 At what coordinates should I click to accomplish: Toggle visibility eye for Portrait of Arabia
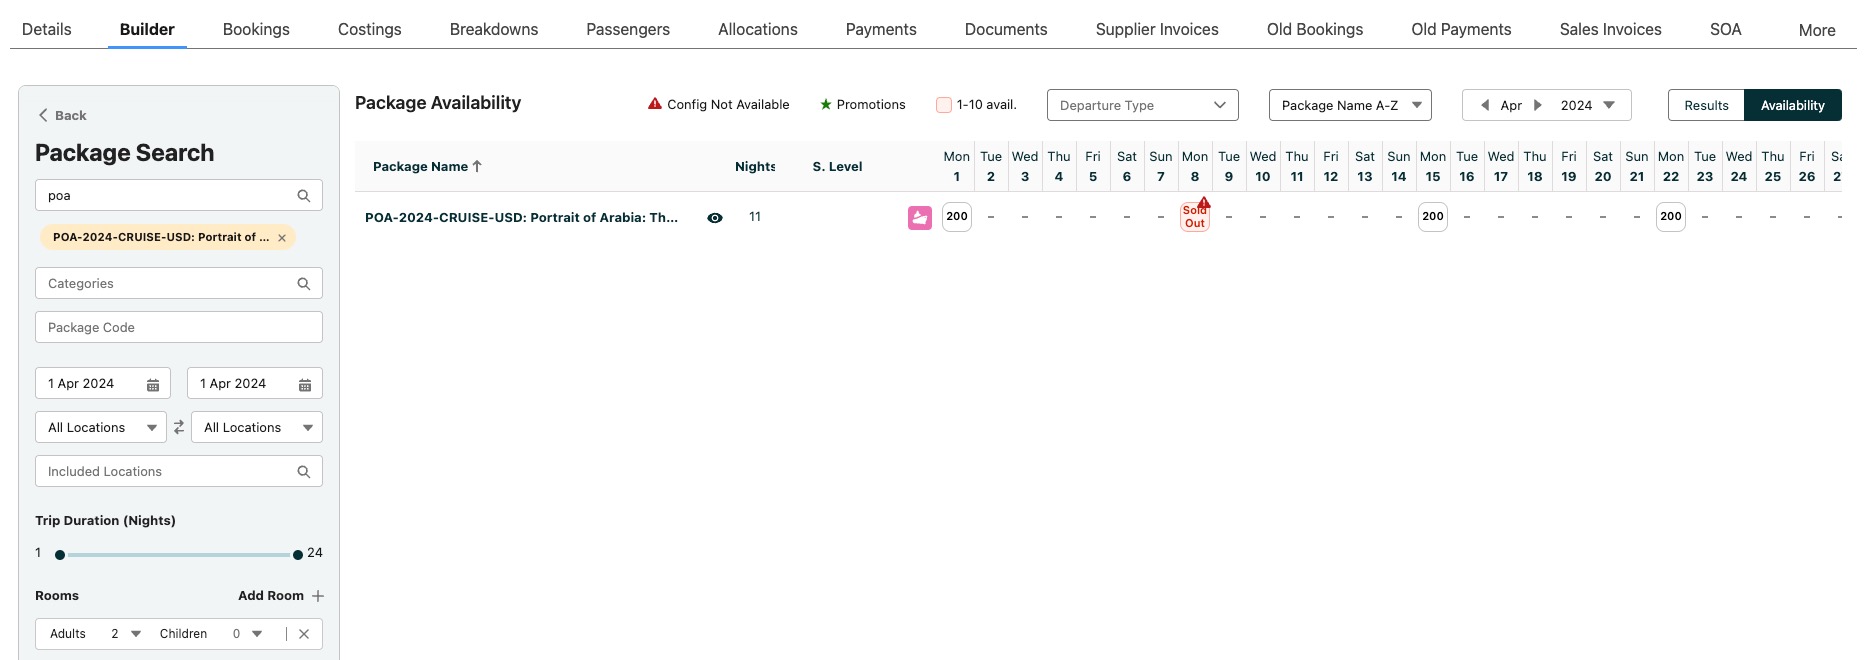click(715, 218)
